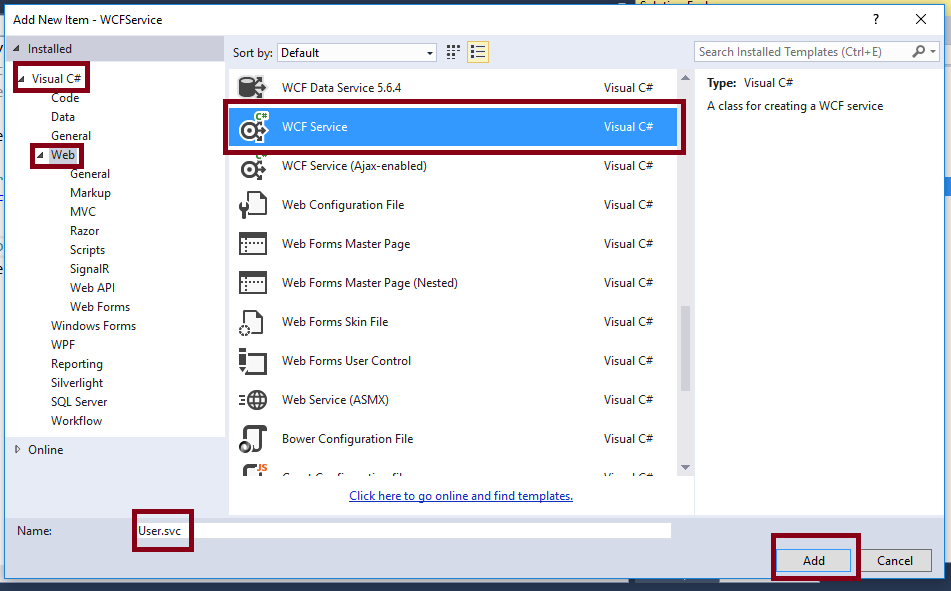Click the Name input field
951x591 pixels.
click(403, 530)
